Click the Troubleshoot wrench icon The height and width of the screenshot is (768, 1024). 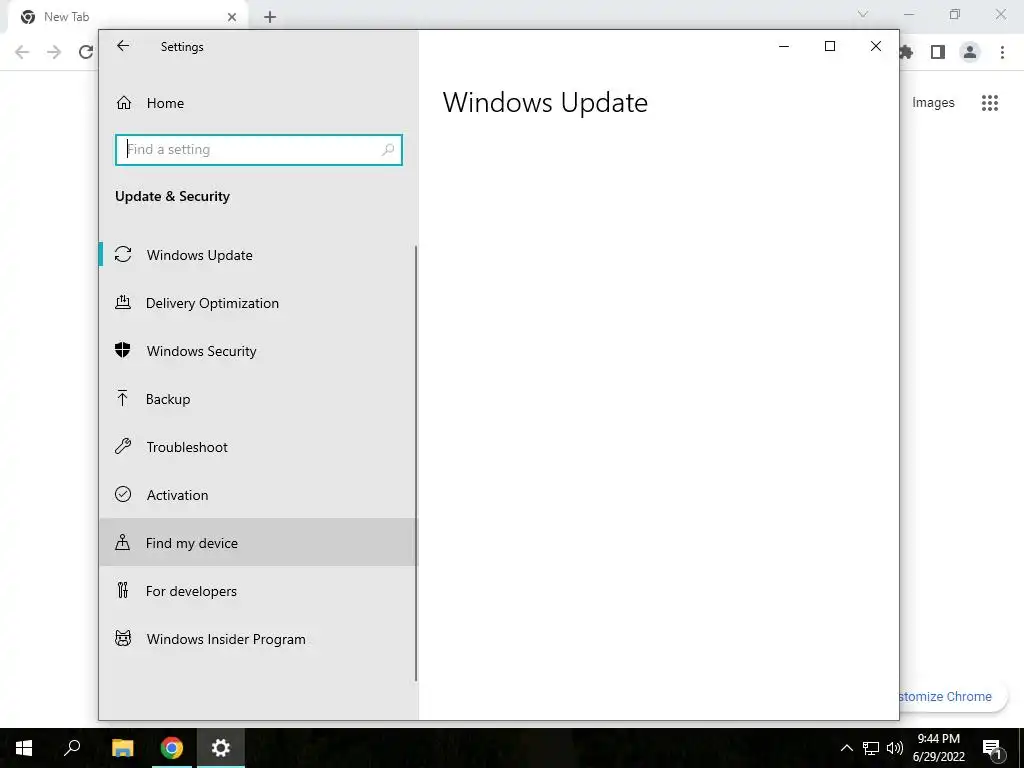pyautogui.click(x=123, y=447)
